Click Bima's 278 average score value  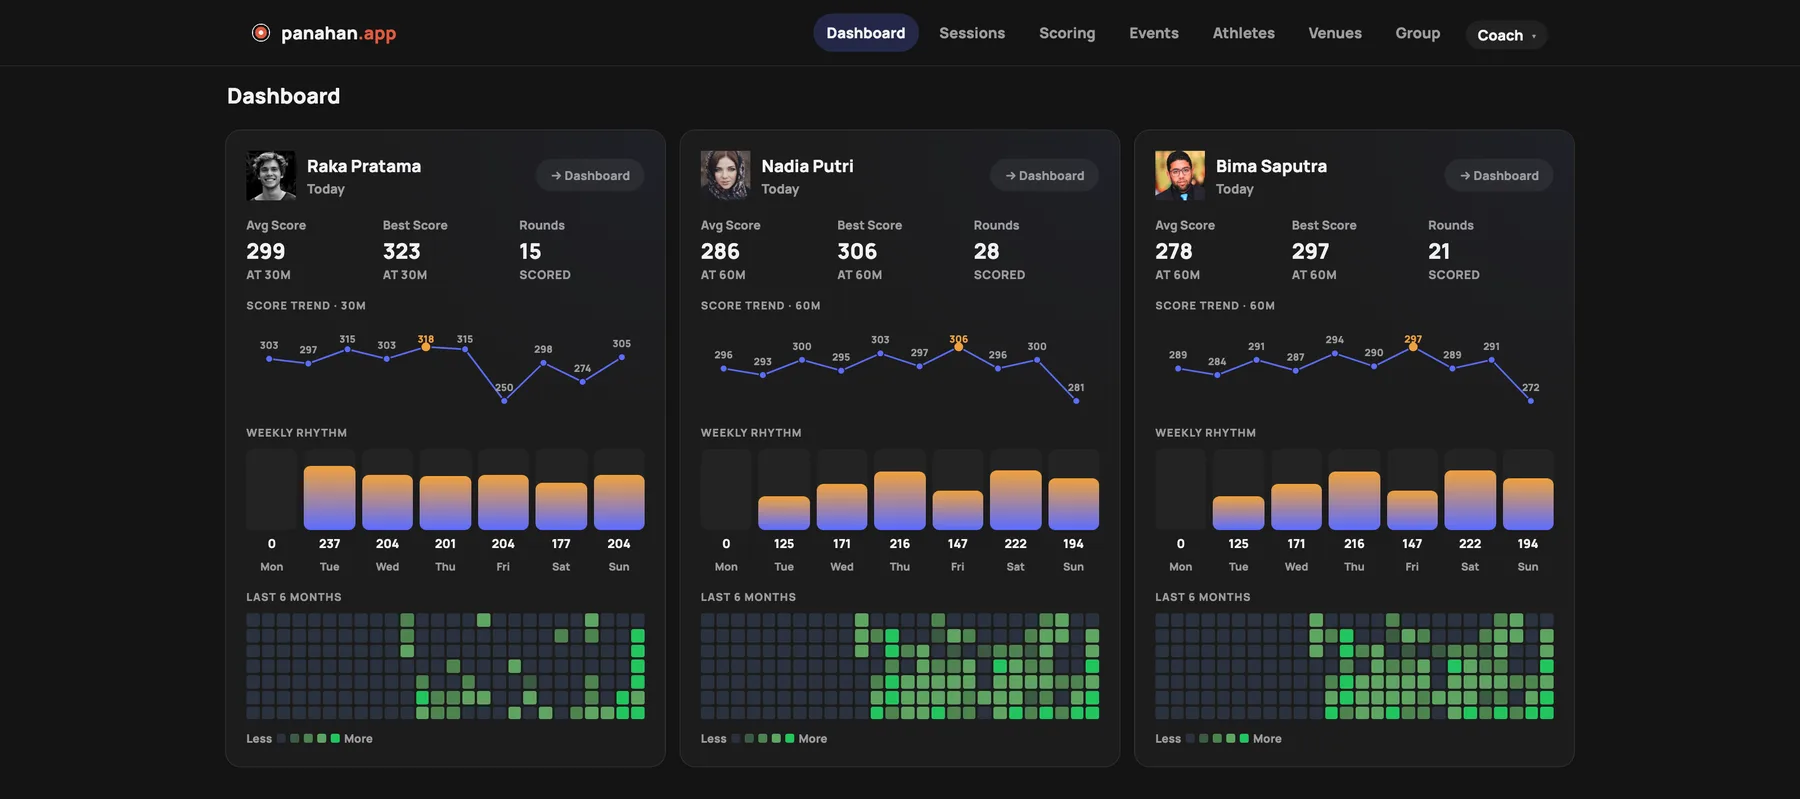point(1174,251)
